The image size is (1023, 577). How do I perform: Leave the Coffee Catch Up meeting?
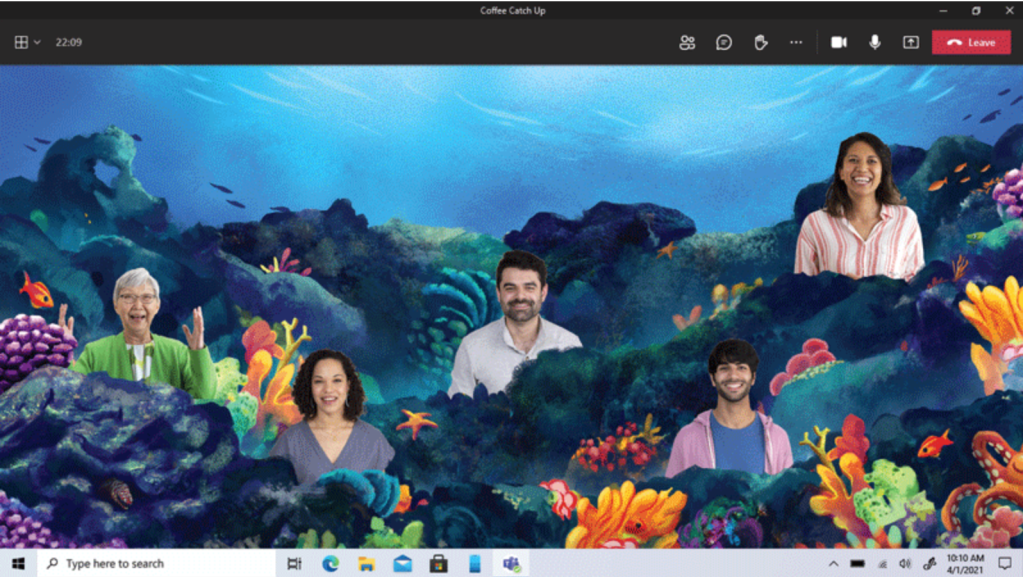click(x=971, y=42)
